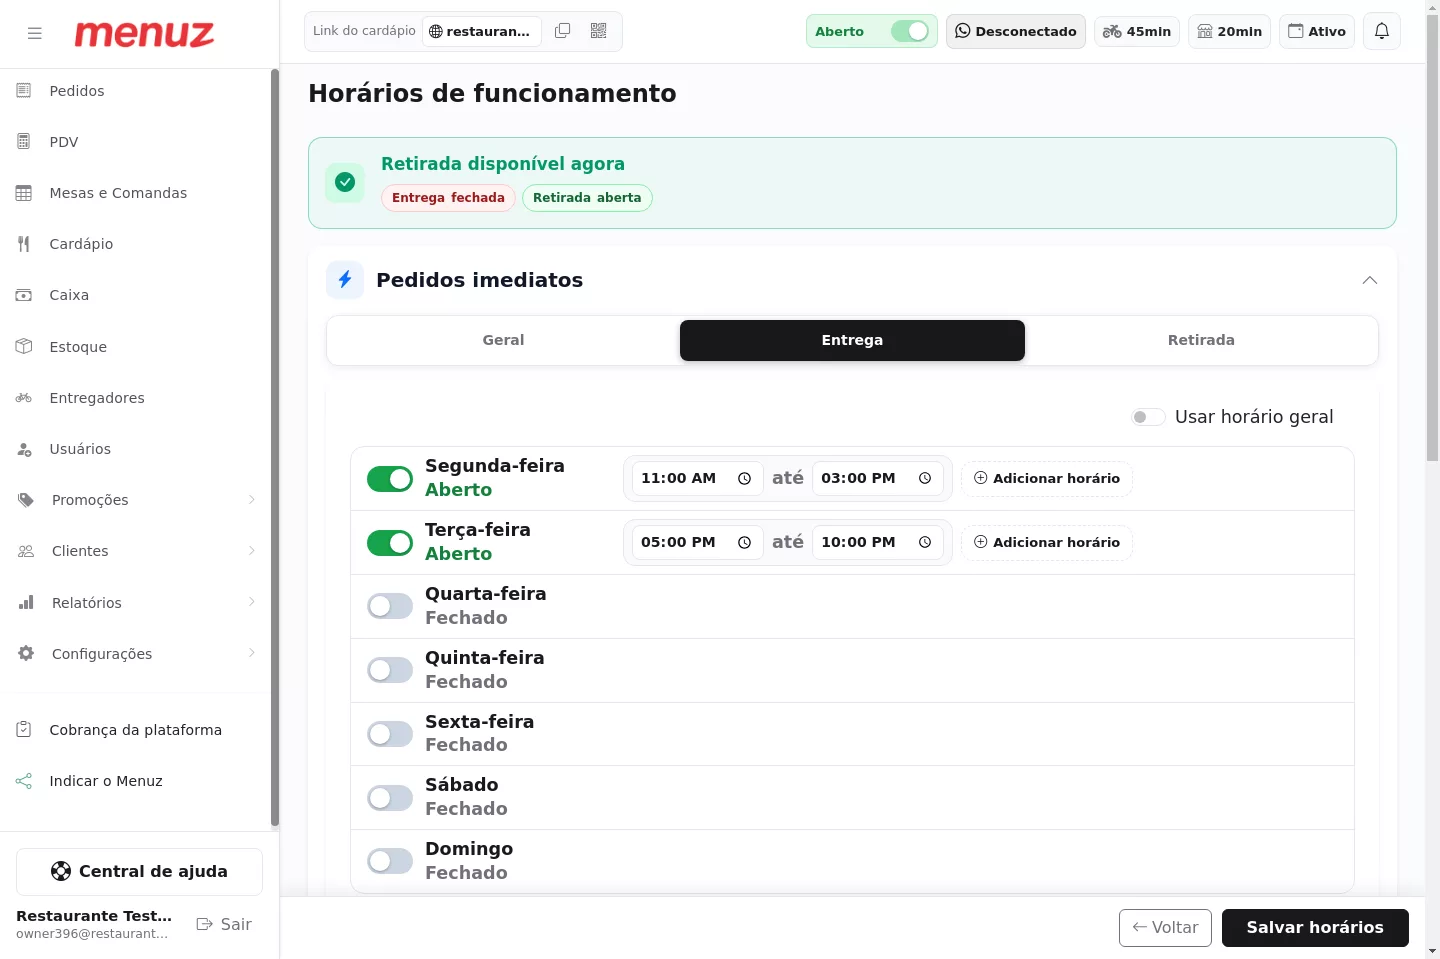This screenshot has width=1440, height=959.
Task: Show the cardápio QR code icon
Action: pyautogui.click(x=599, y=31)
